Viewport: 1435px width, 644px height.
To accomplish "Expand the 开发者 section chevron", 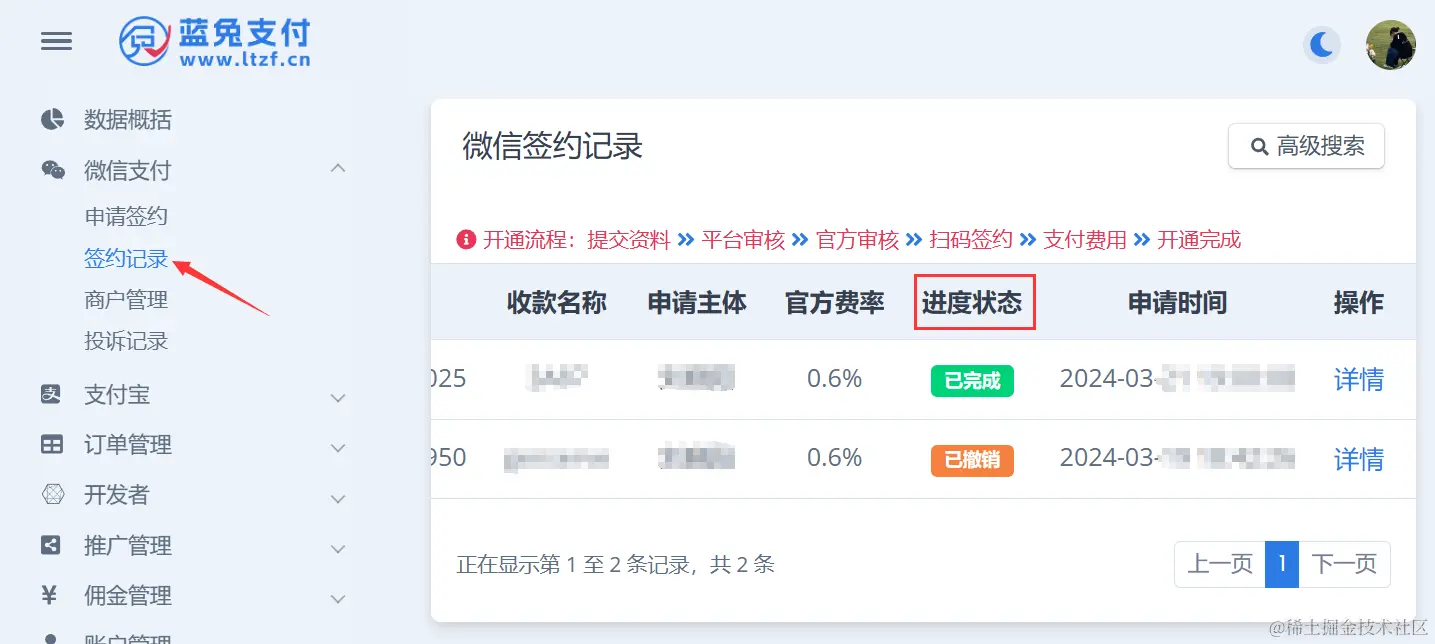I will [338, 498].
